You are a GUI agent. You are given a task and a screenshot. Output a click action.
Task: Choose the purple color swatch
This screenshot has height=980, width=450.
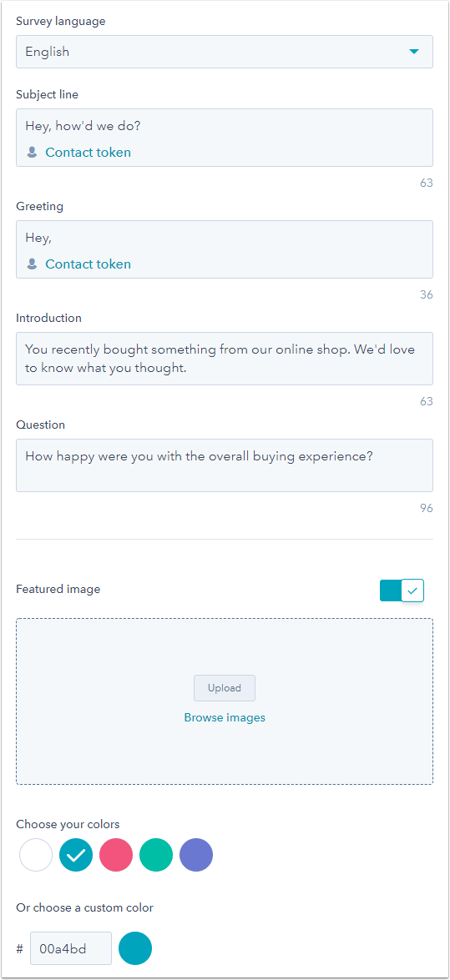click(196, 855)
